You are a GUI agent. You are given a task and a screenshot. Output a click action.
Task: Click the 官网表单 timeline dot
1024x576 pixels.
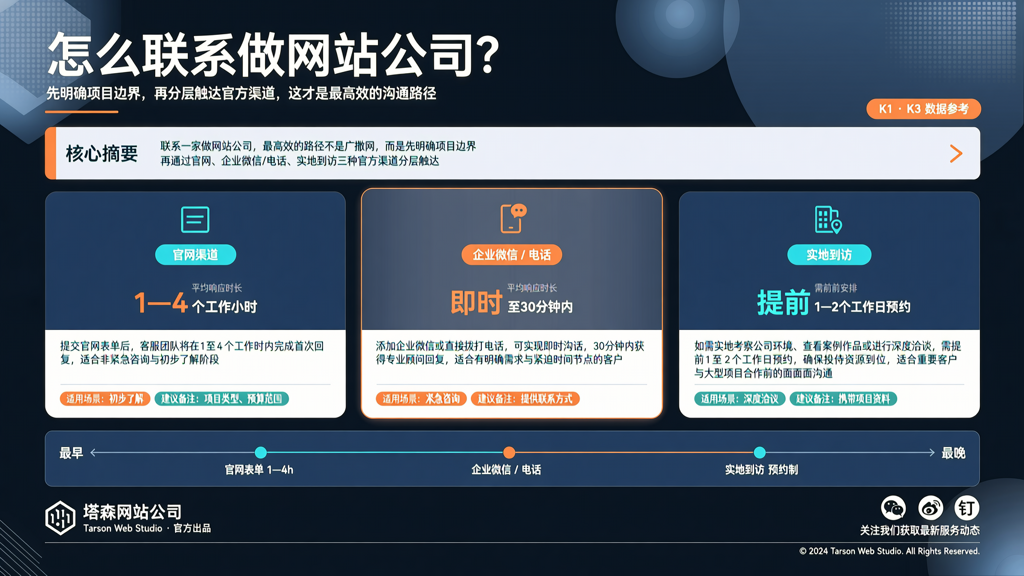tap(261, 452)
